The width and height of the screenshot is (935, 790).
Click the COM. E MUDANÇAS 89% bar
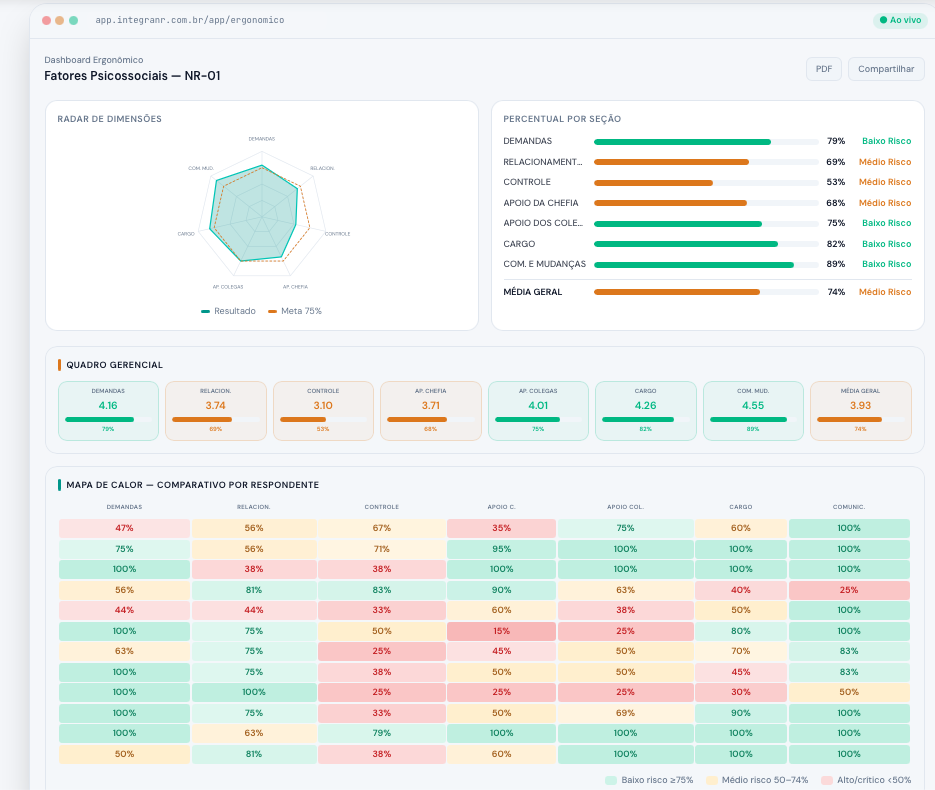(x=706, y=265)
